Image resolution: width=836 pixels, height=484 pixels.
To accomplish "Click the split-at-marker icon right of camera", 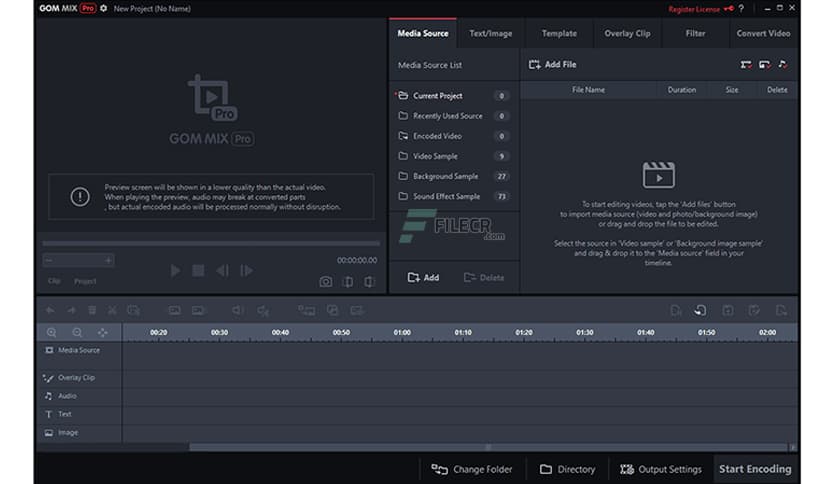I will click(x=348, y=281).
